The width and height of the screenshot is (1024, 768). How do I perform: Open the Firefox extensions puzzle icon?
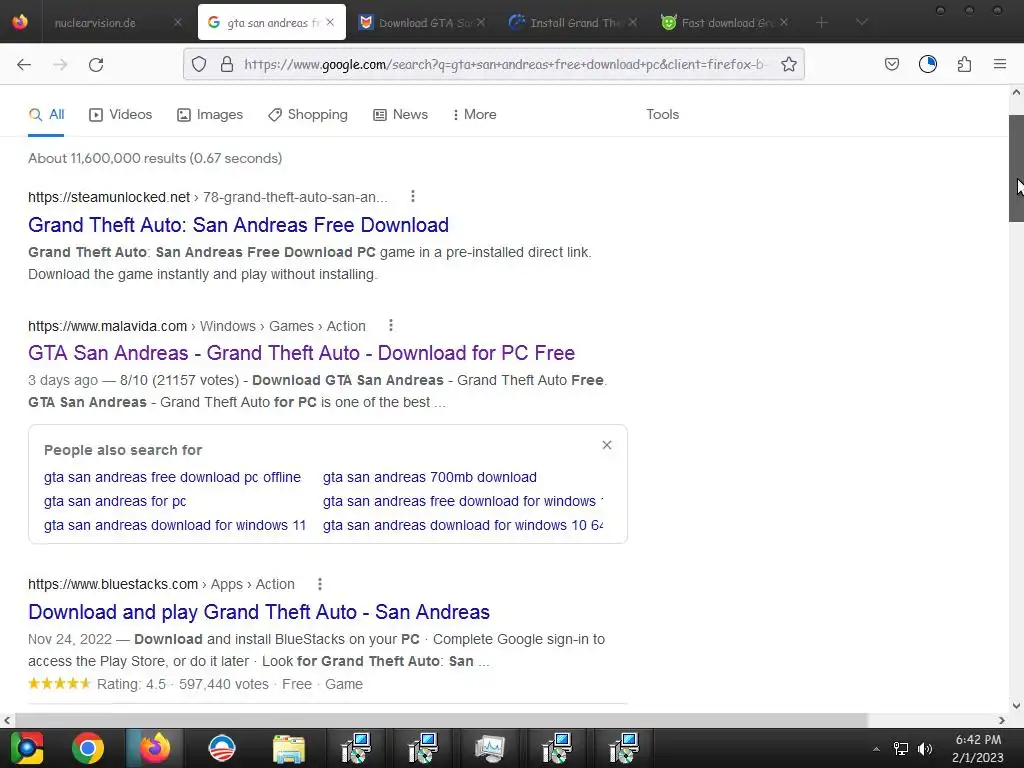pos(964,64)
